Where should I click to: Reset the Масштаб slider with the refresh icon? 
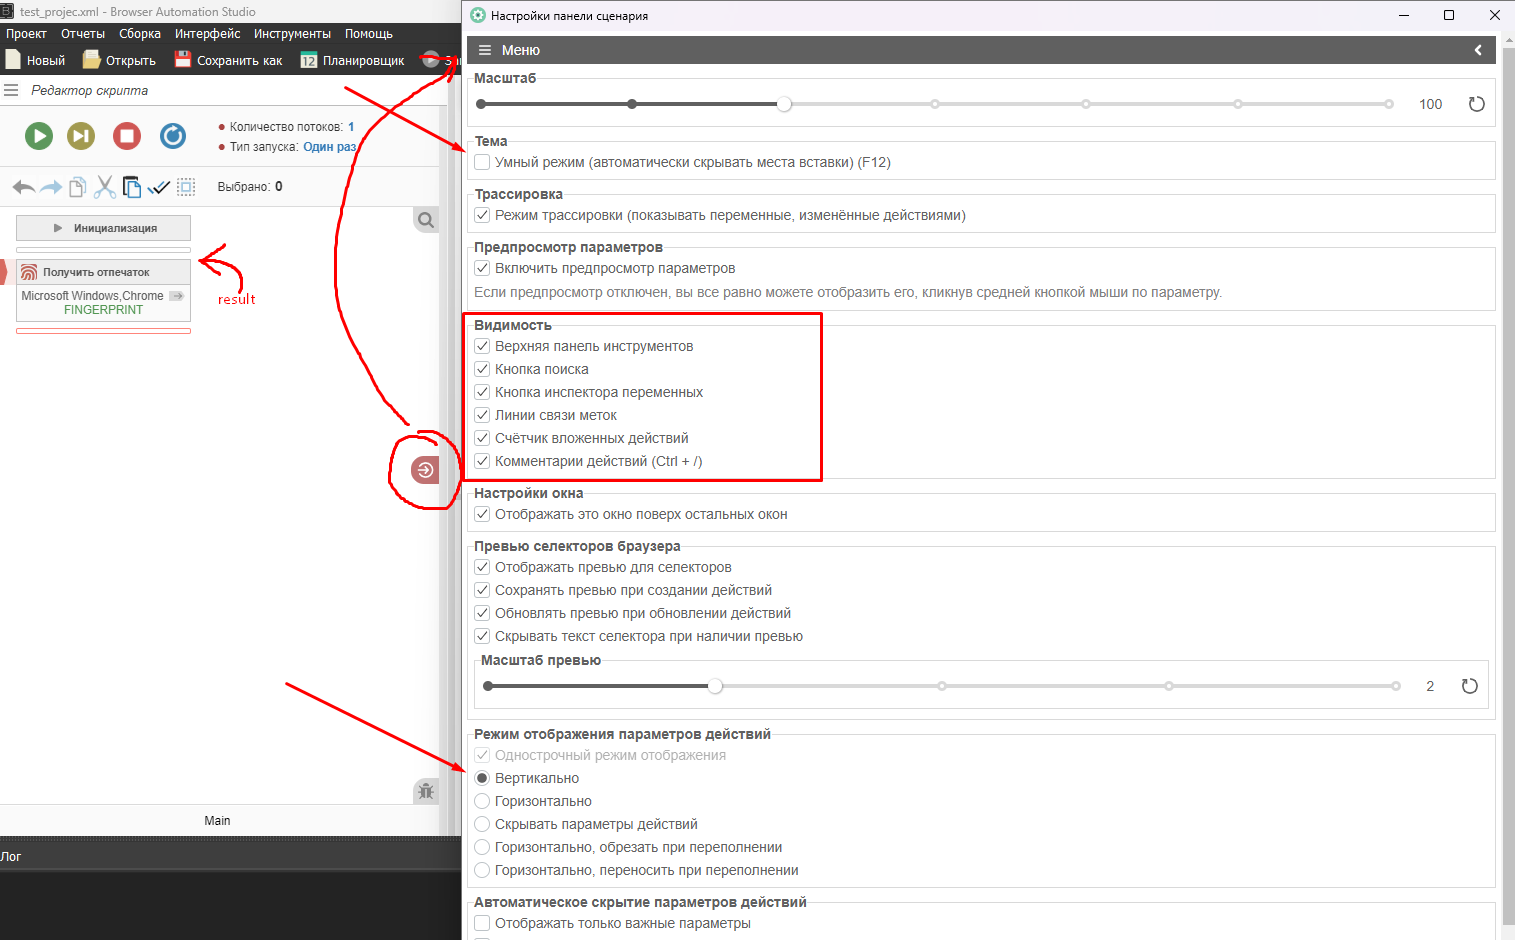1476,104
